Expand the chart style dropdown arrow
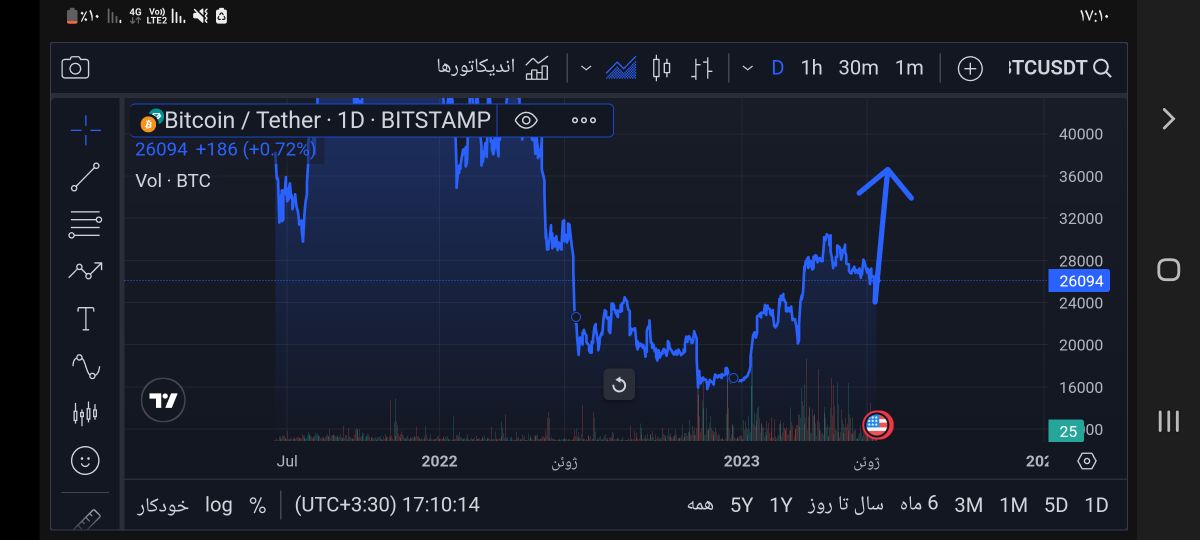Screen dimensions: 1200x540 coord(586,68)
